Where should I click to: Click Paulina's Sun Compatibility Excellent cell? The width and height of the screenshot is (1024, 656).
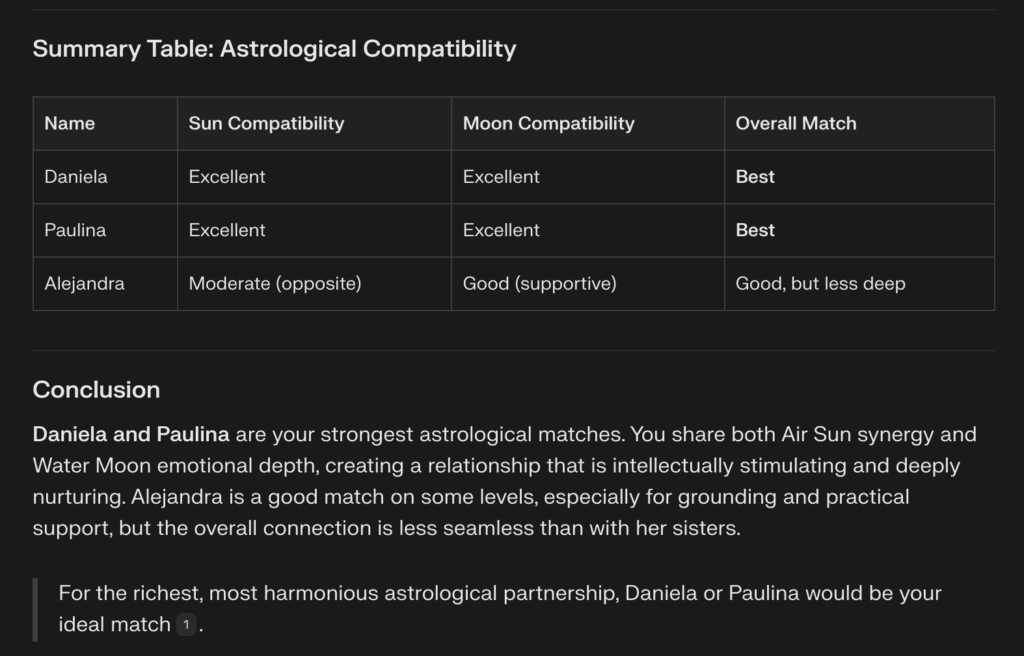click(314, 231)
